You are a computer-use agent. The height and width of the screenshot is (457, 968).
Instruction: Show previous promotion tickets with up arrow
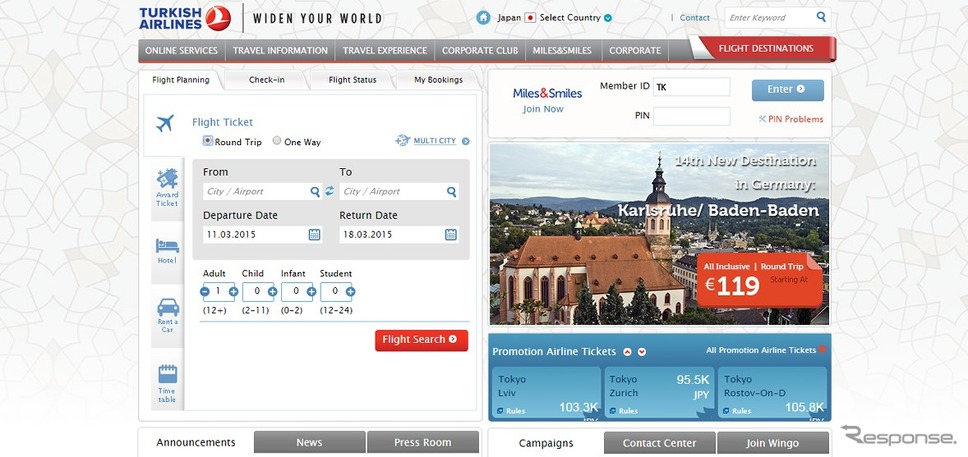(x=627, y=351)
